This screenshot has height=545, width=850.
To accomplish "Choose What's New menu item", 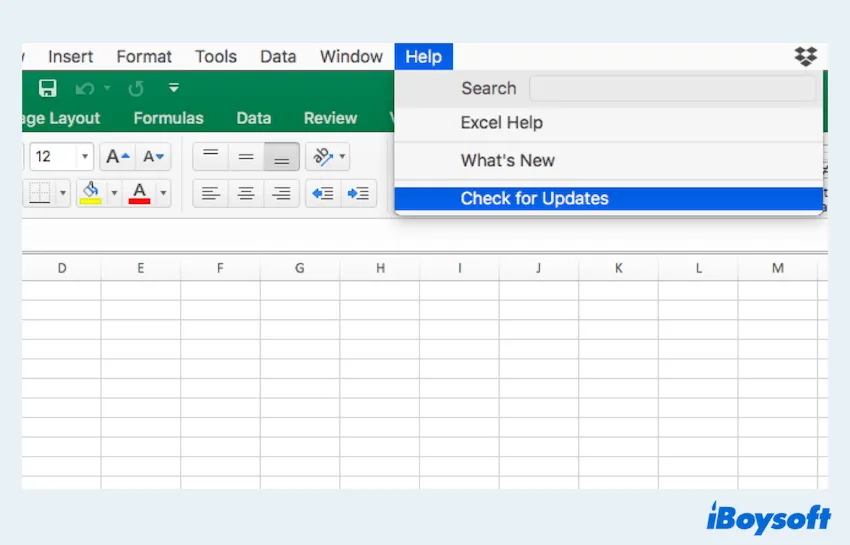I will [608, 161].
